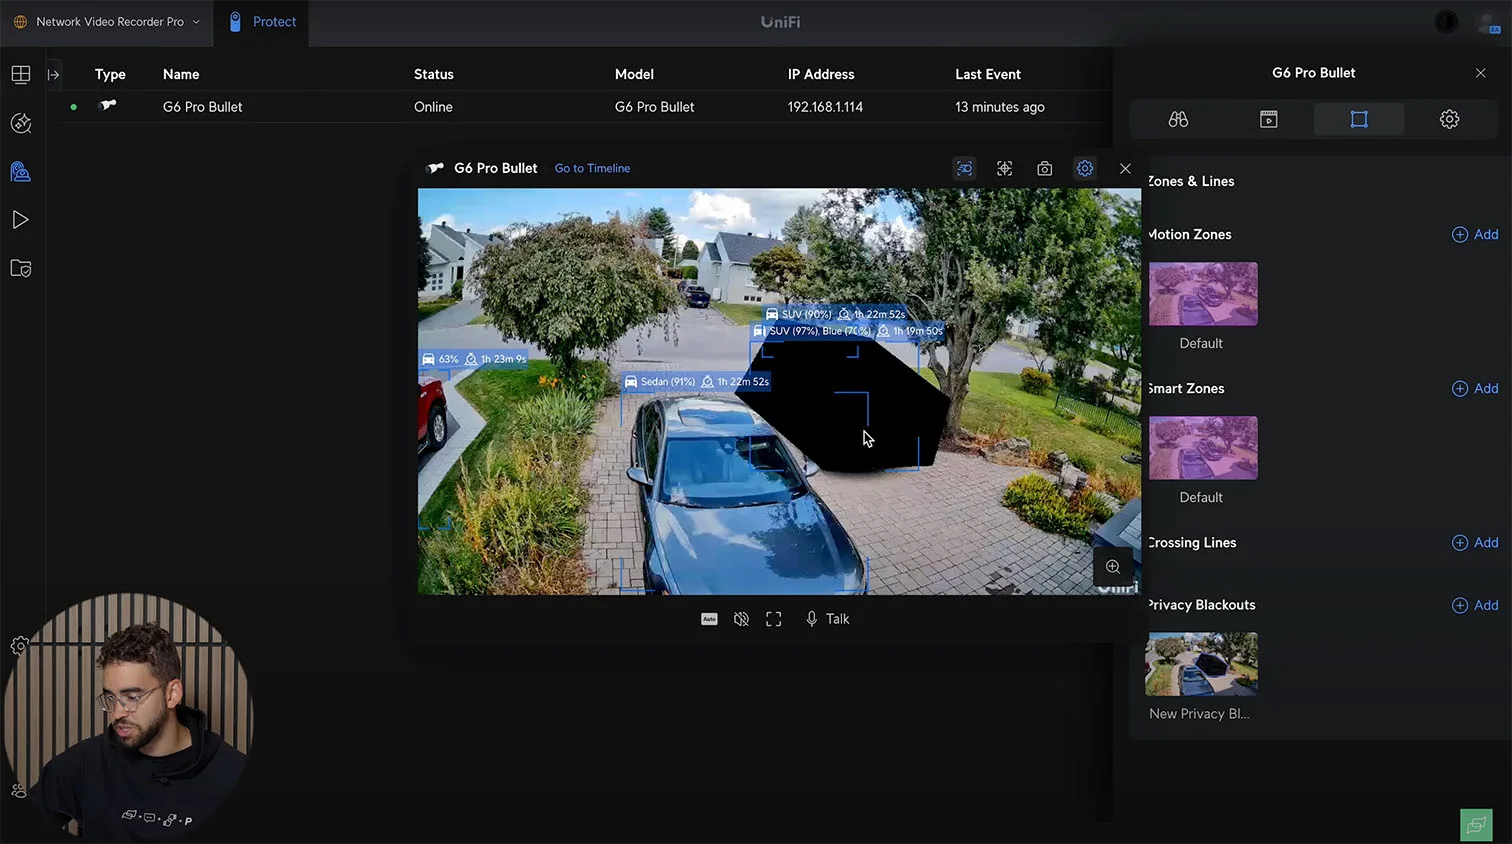
Task: Unmute the camera audio speaker icon
Action: click(x=741, y=619)
